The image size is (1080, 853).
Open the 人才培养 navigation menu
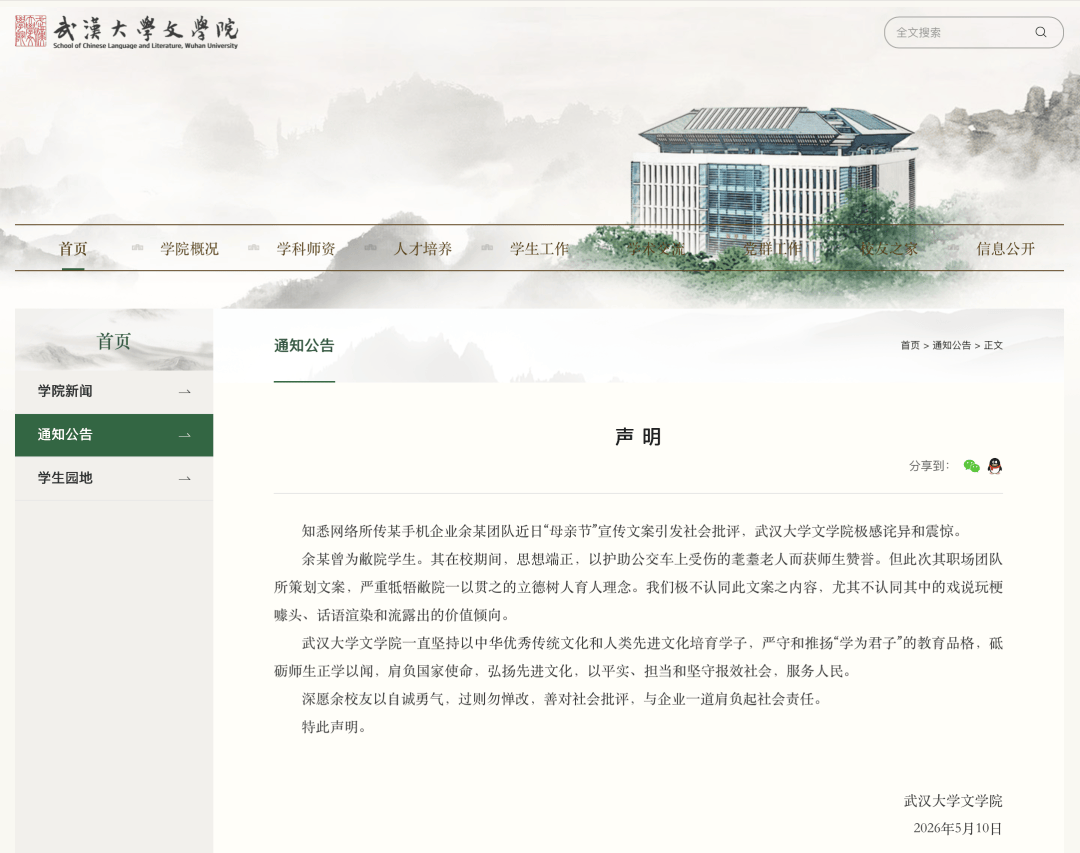(x=422, y=249)
